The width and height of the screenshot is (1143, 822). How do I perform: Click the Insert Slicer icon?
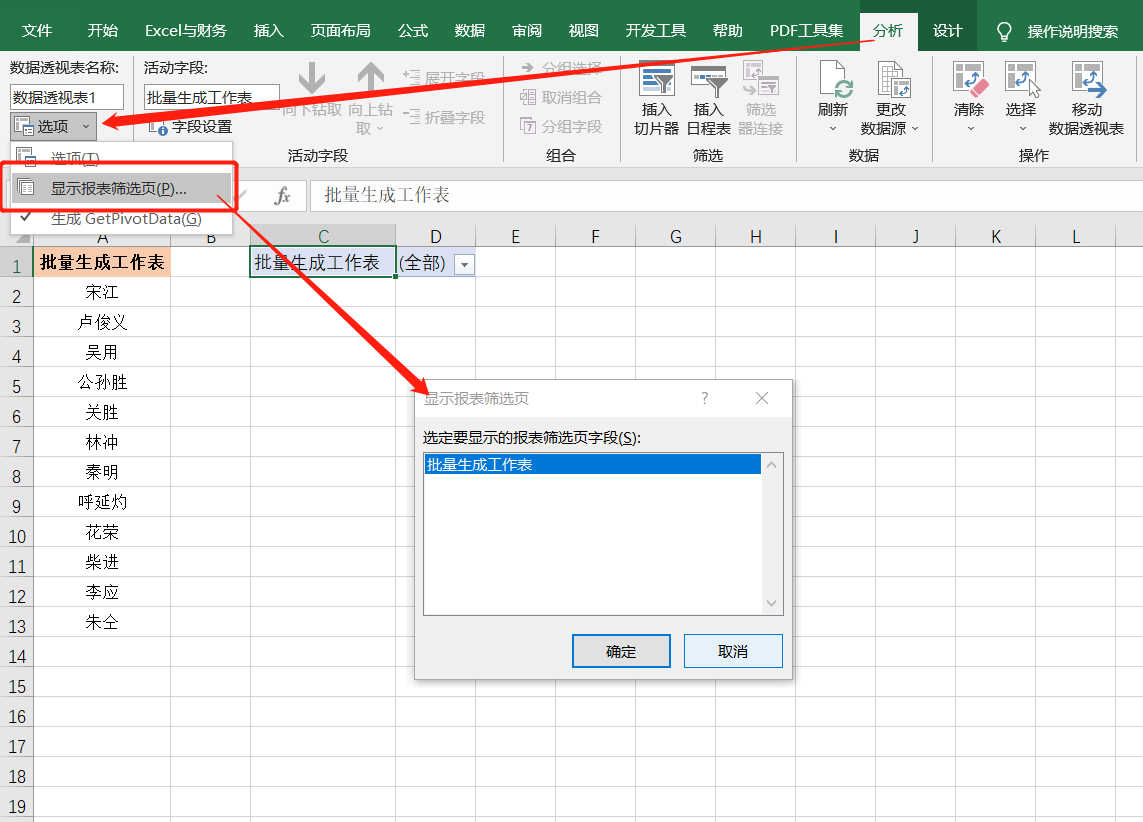coord(656,80)
